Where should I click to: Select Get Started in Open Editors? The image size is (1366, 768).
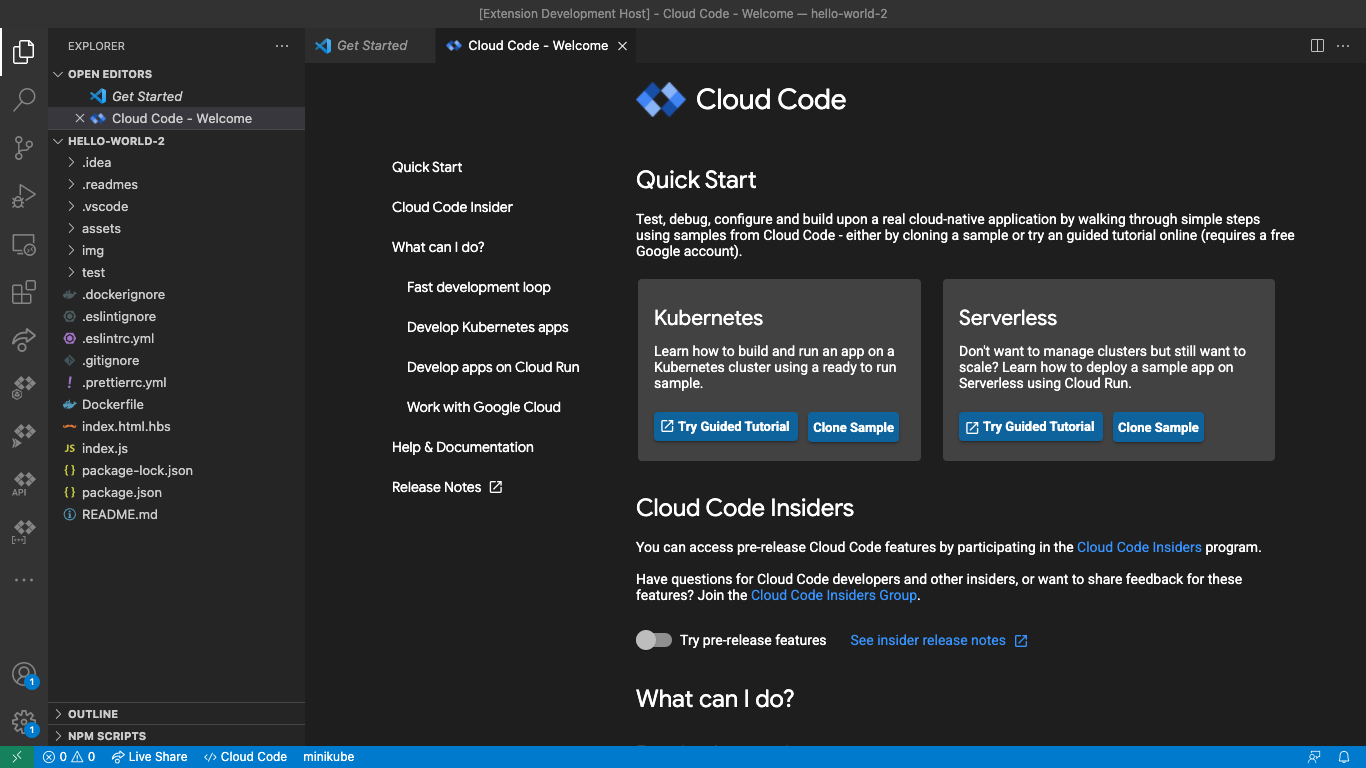pos(176,96)
